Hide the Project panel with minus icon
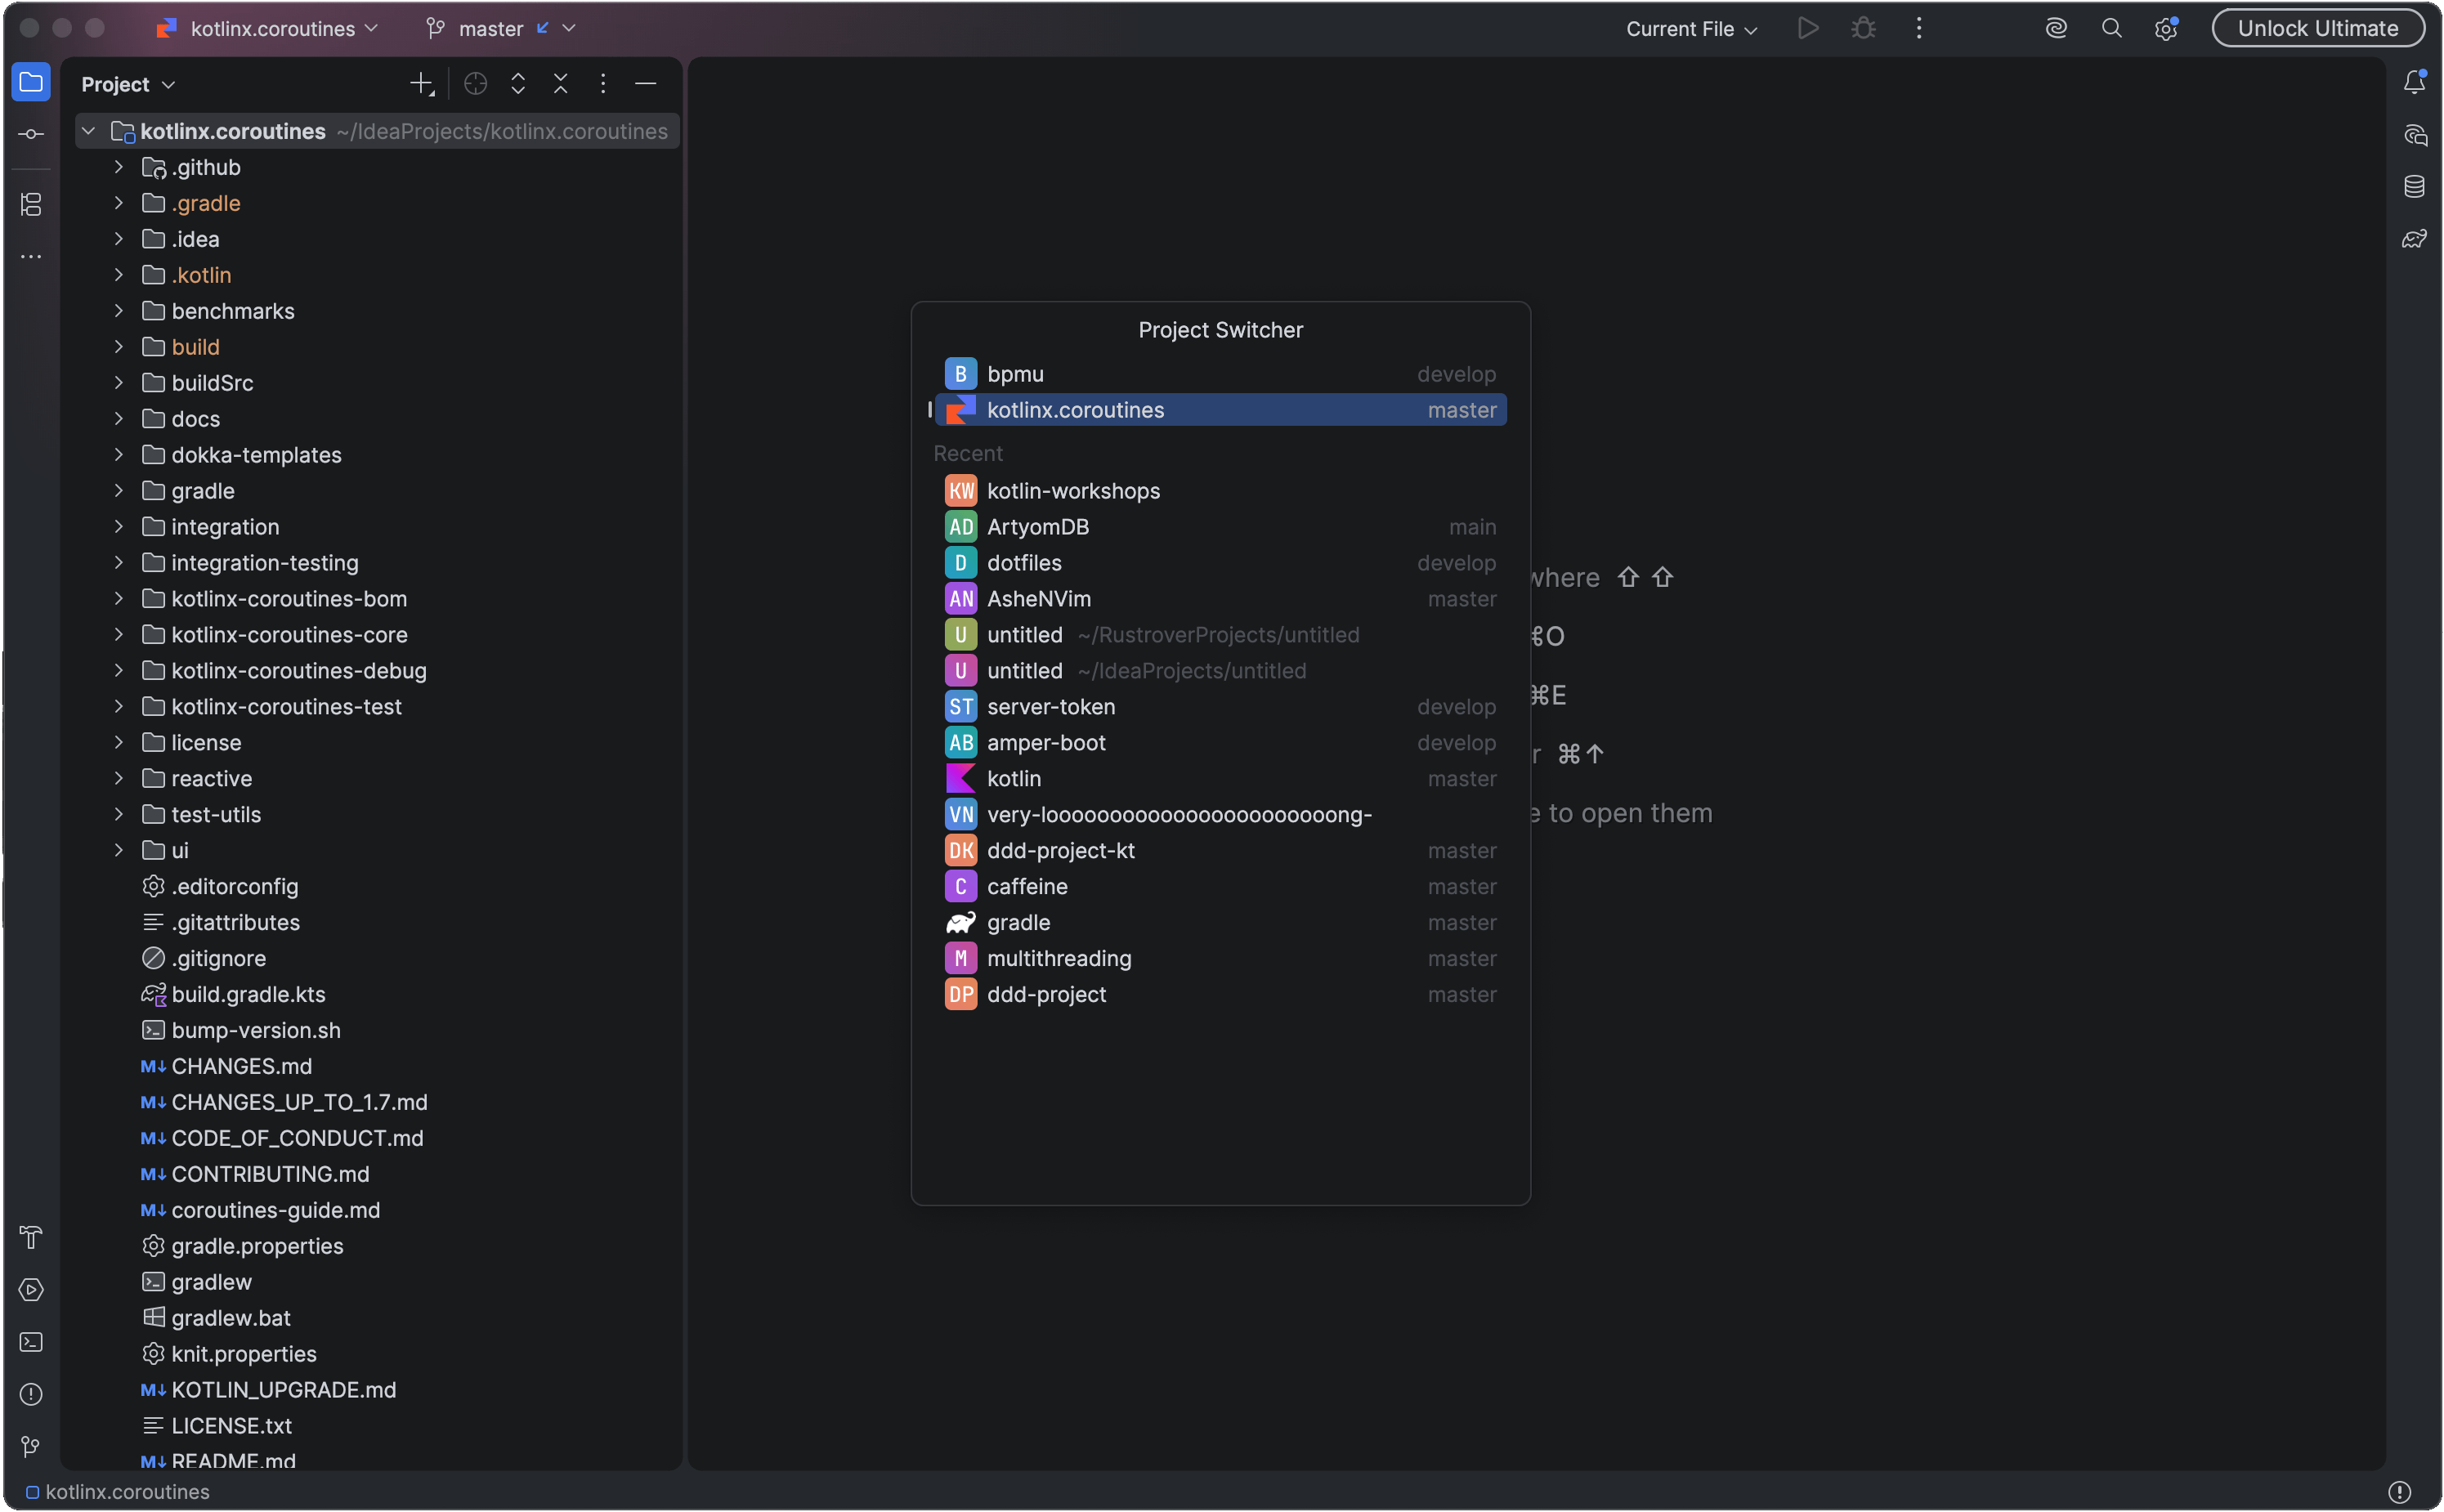The image size is (2444, 1512). click(646, 84)
